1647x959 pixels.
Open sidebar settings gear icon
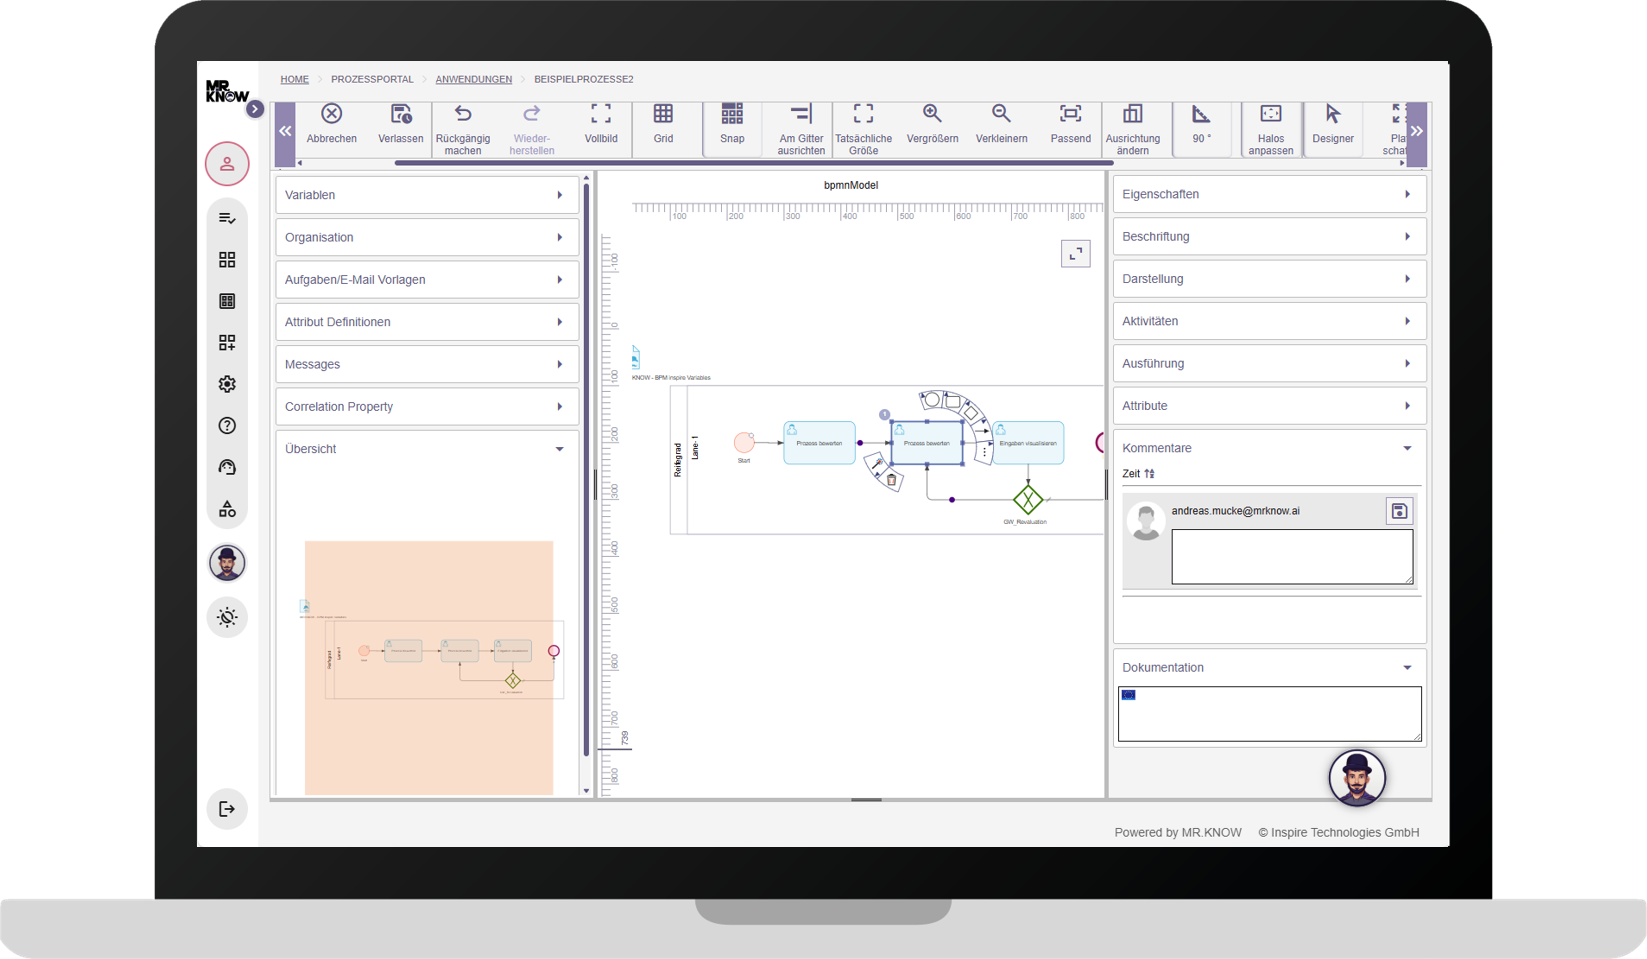click(227, 384)
